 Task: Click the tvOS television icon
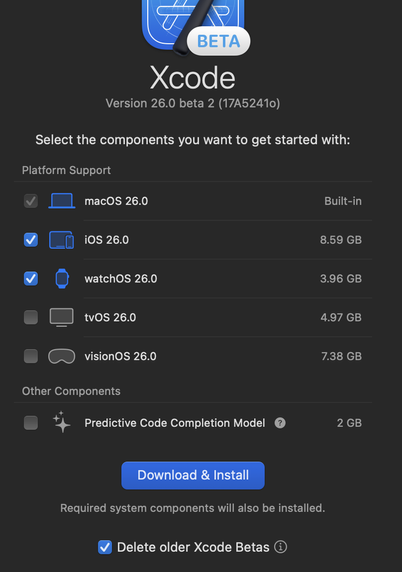point(62,317)
